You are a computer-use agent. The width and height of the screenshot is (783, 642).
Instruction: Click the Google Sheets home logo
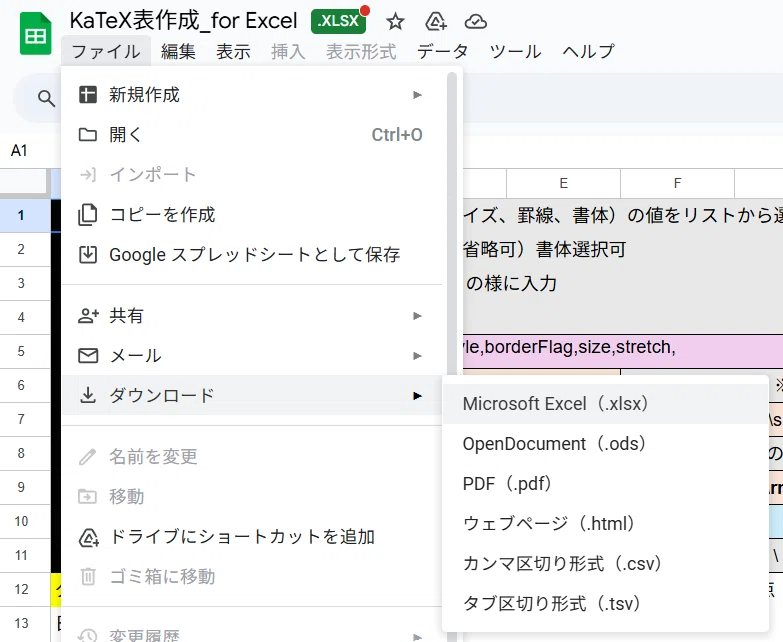pyautogui.click(x=35, y=34)
